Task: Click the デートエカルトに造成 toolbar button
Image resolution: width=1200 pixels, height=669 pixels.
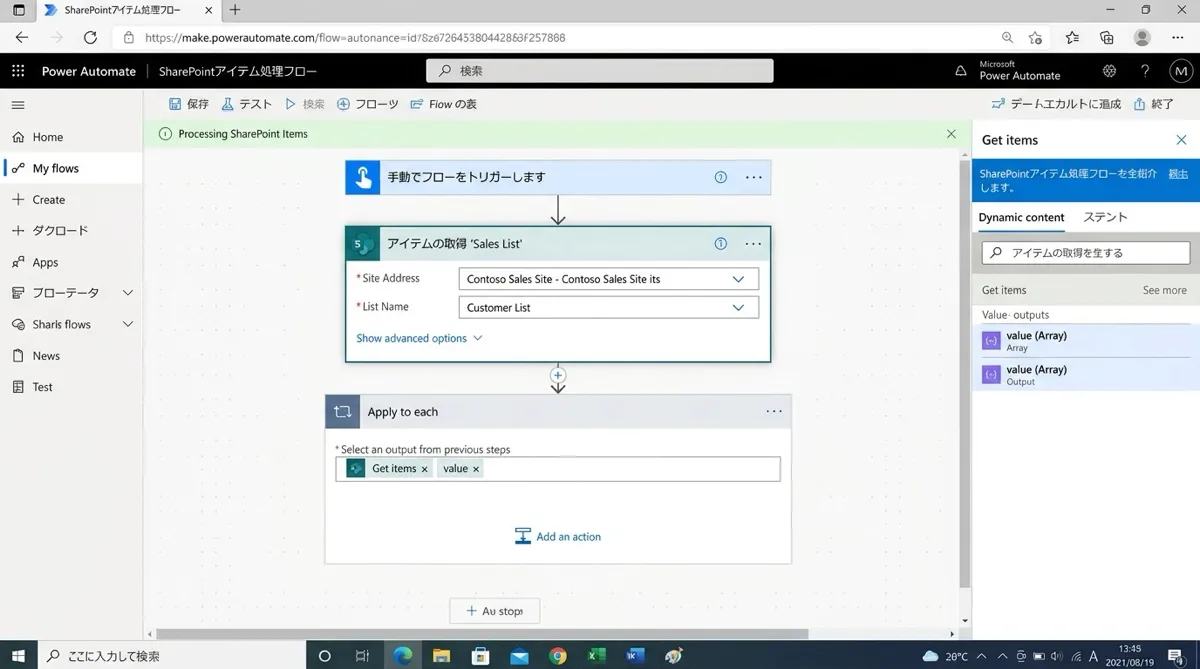Action: (1056, 104)
